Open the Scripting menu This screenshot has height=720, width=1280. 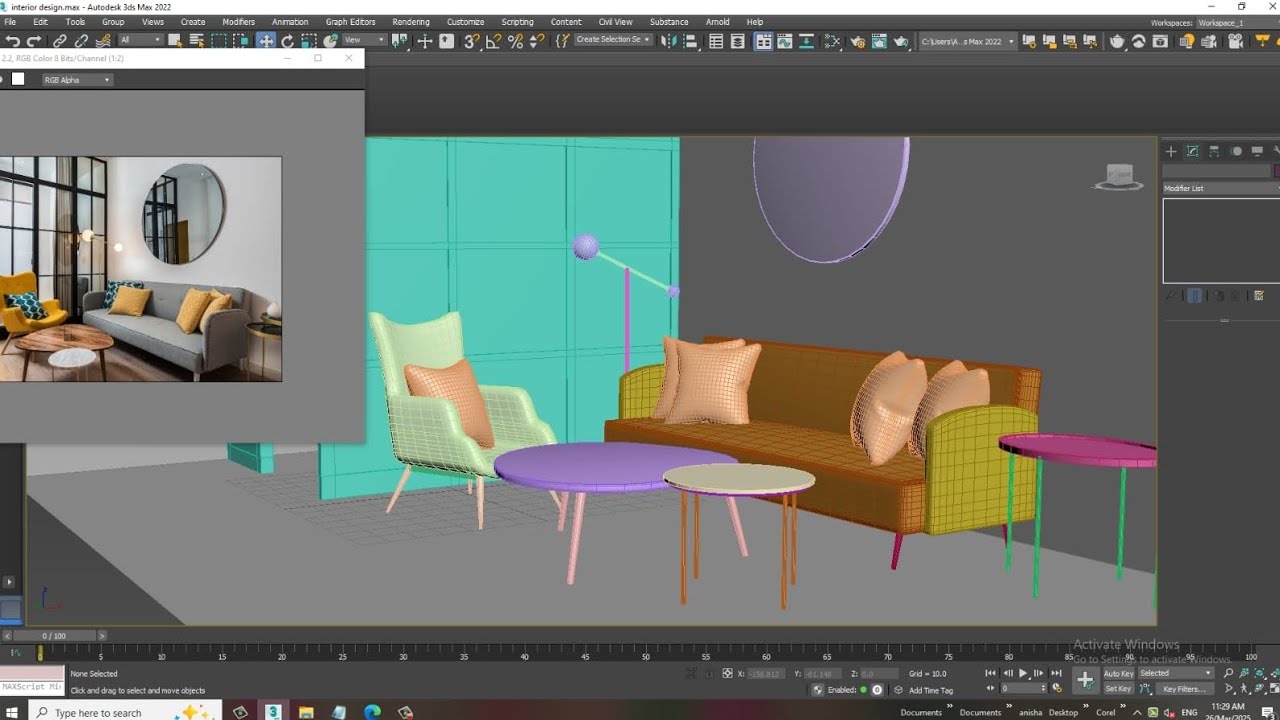click(517, 21)
